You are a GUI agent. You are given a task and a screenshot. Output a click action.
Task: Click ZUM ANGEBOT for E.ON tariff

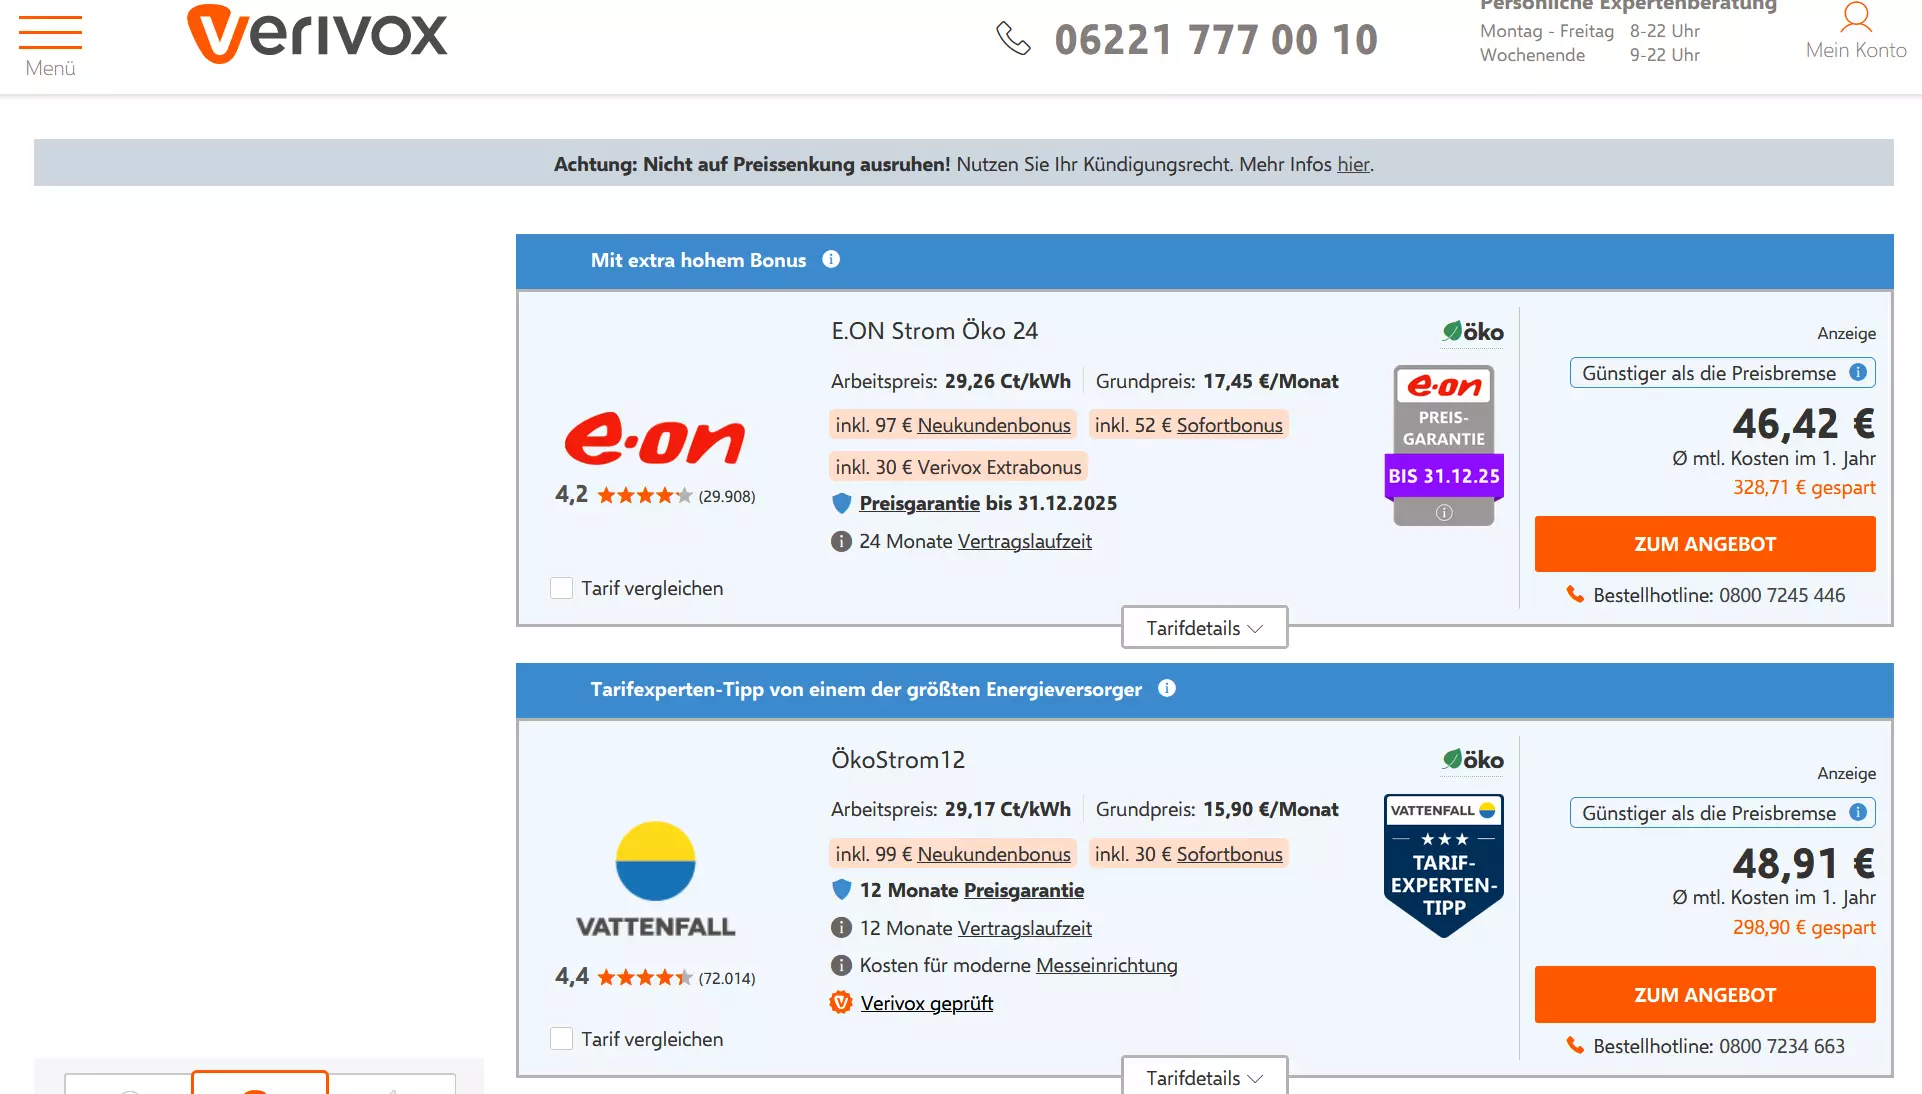click(1705, 544)
